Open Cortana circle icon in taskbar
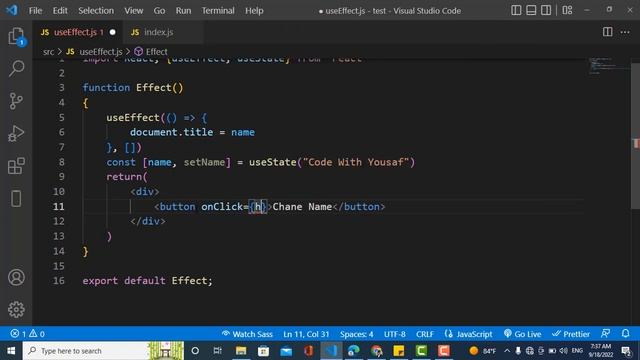This screenshot has height=360, width=640. tap(195, 351)
